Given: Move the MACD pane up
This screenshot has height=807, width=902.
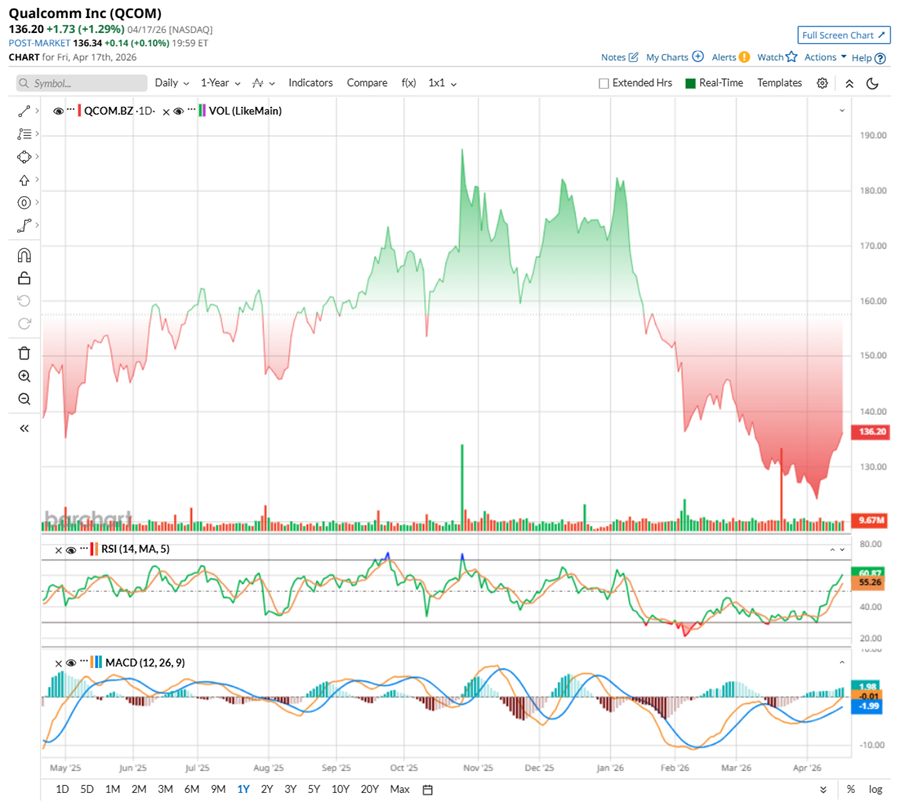Looking at the screenshot, I should (842, 663).
